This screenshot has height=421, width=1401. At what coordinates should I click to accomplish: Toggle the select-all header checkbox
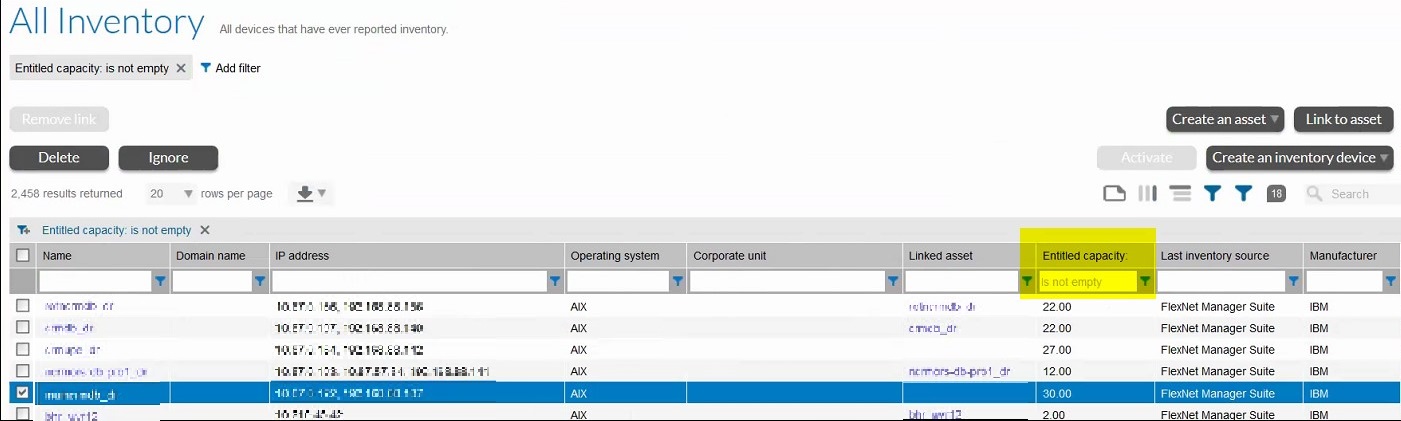click(x=23, y=256)
